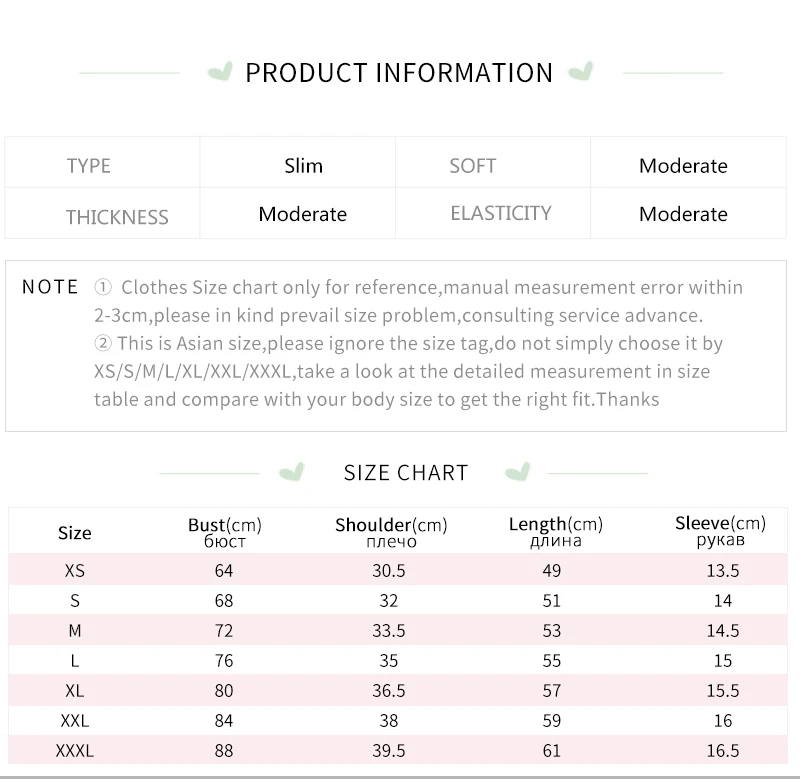Click the Shoulder(cm) column header
Screen dimensions: 800x779
(391, 532)
